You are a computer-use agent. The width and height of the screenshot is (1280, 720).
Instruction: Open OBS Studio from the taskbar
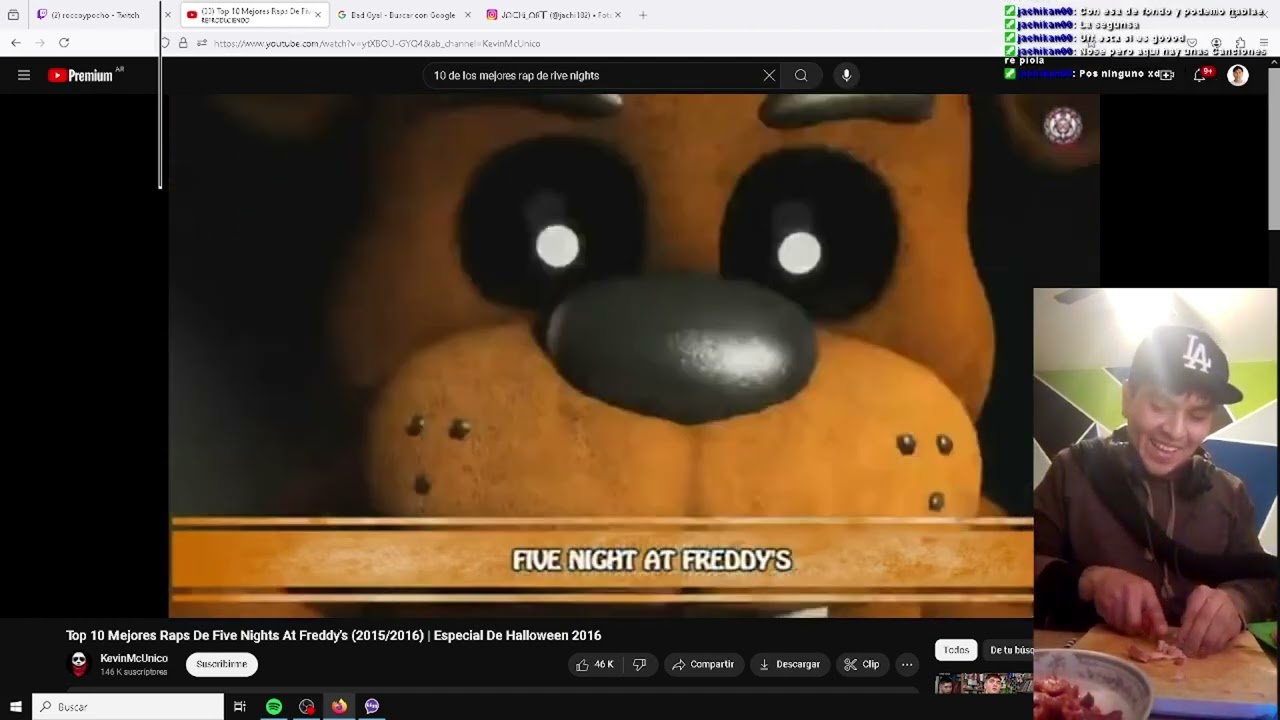(x=306, y=706)
